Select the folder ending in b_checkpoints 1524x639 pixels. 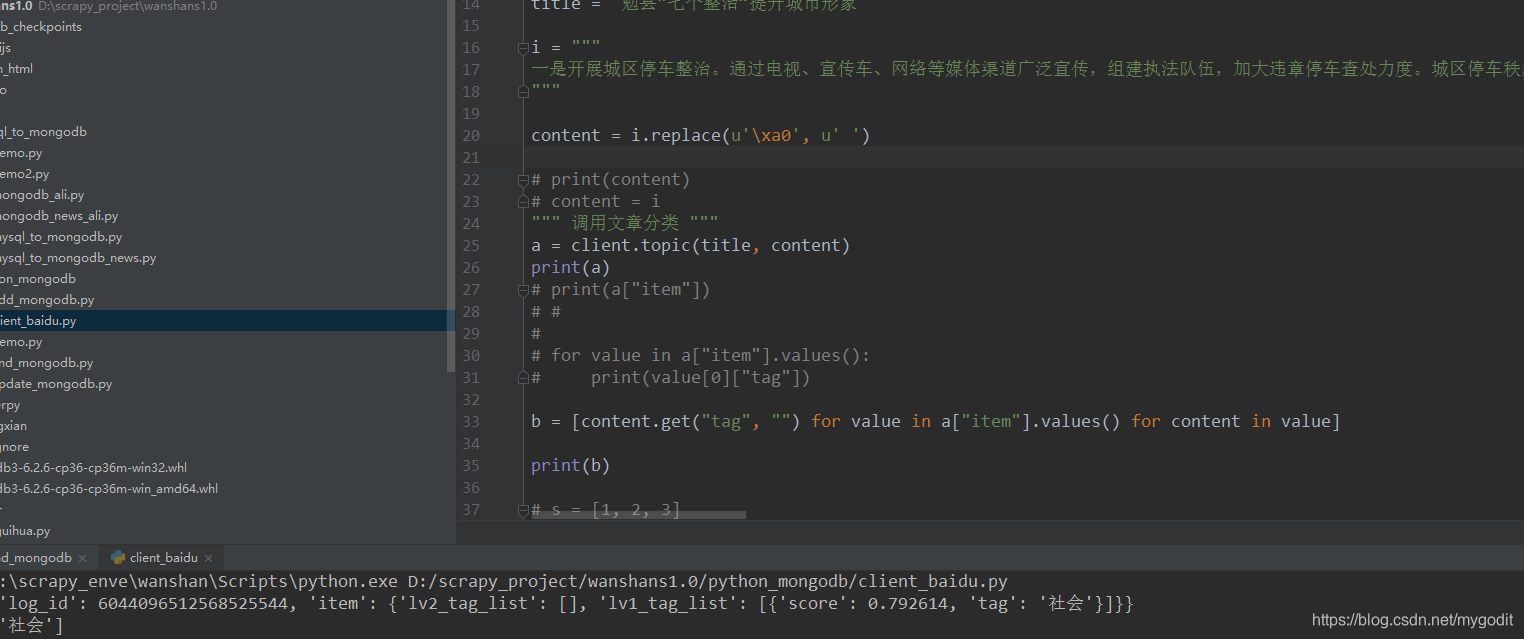click(41, 27)
